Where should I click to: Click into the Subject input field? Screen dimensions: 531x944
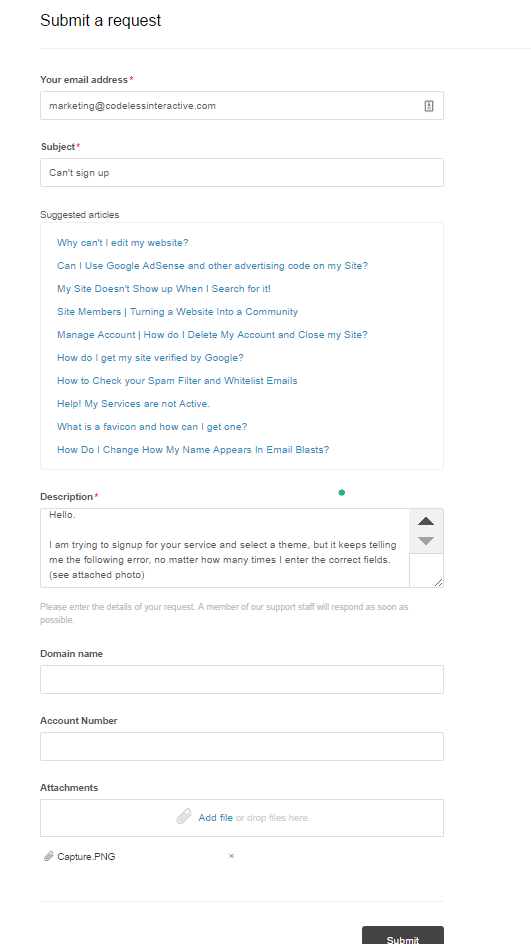pos(242,173)
